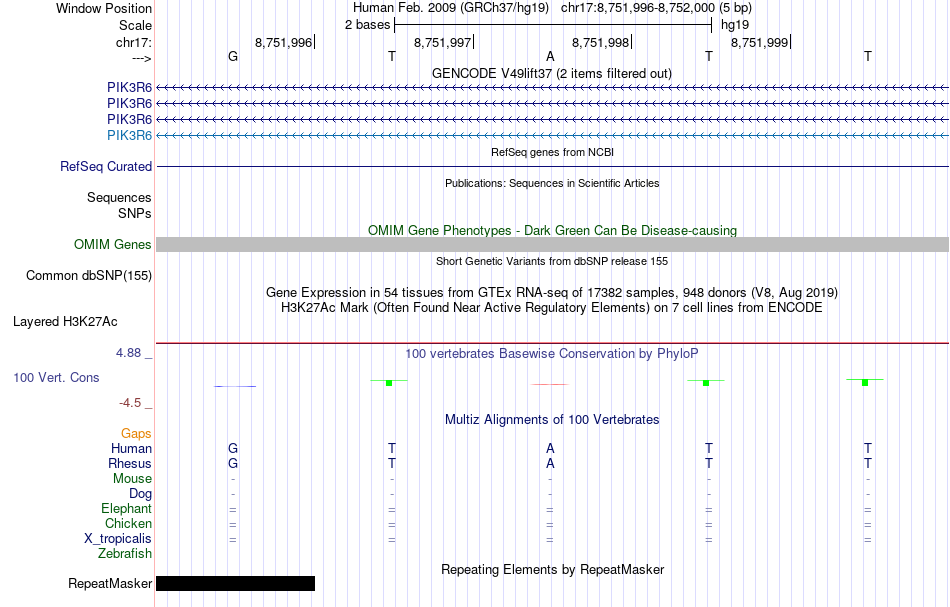Click the OMIM Genes track label
This screenshot has height=607, width=950.
tap(112, 244)
